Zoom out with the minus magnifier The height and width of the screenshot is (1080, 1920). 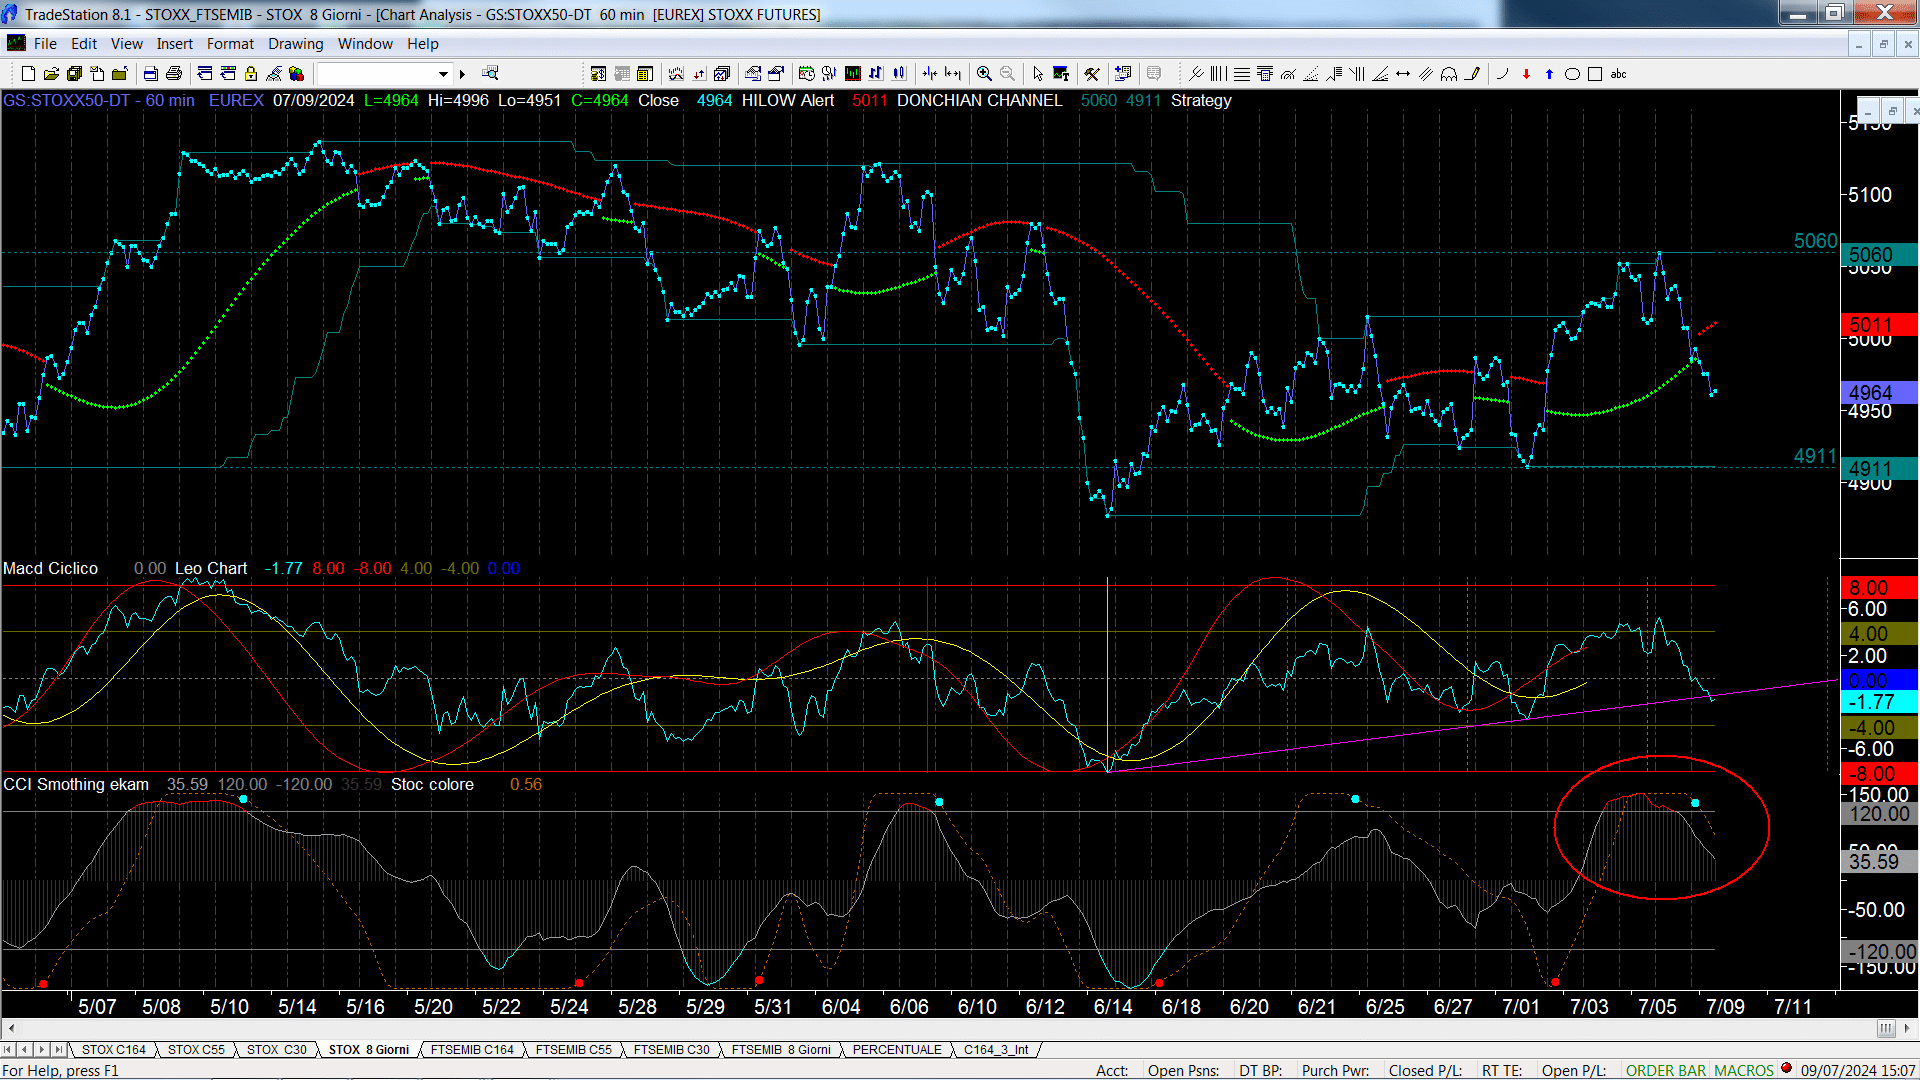click(1007, 74)
